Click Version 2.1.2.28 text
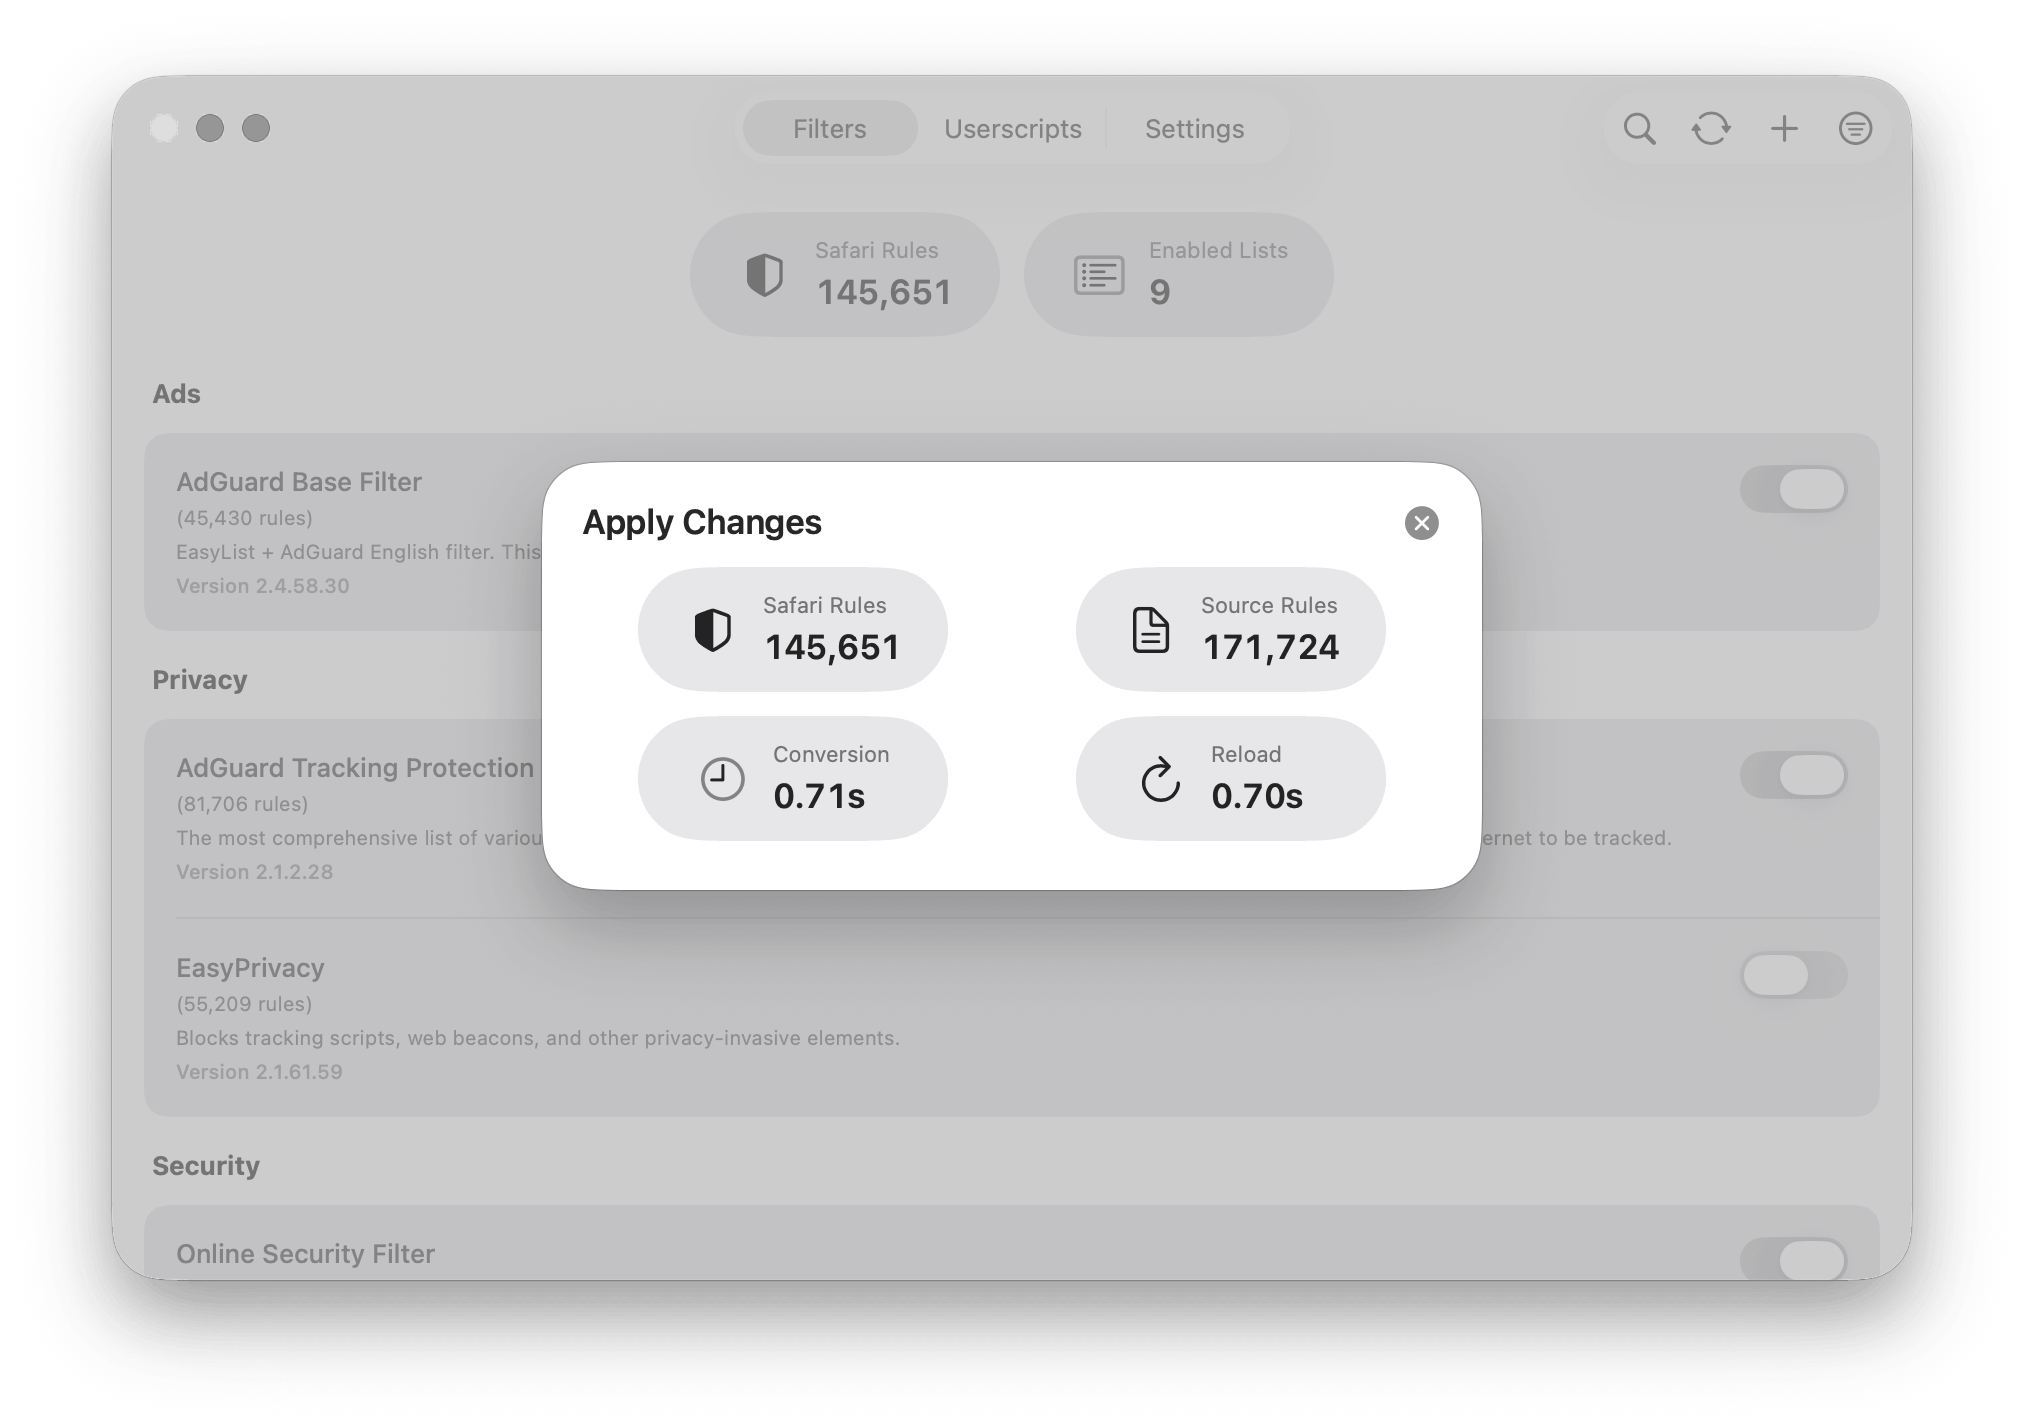2024x1428 pixels. pos(255,872)
